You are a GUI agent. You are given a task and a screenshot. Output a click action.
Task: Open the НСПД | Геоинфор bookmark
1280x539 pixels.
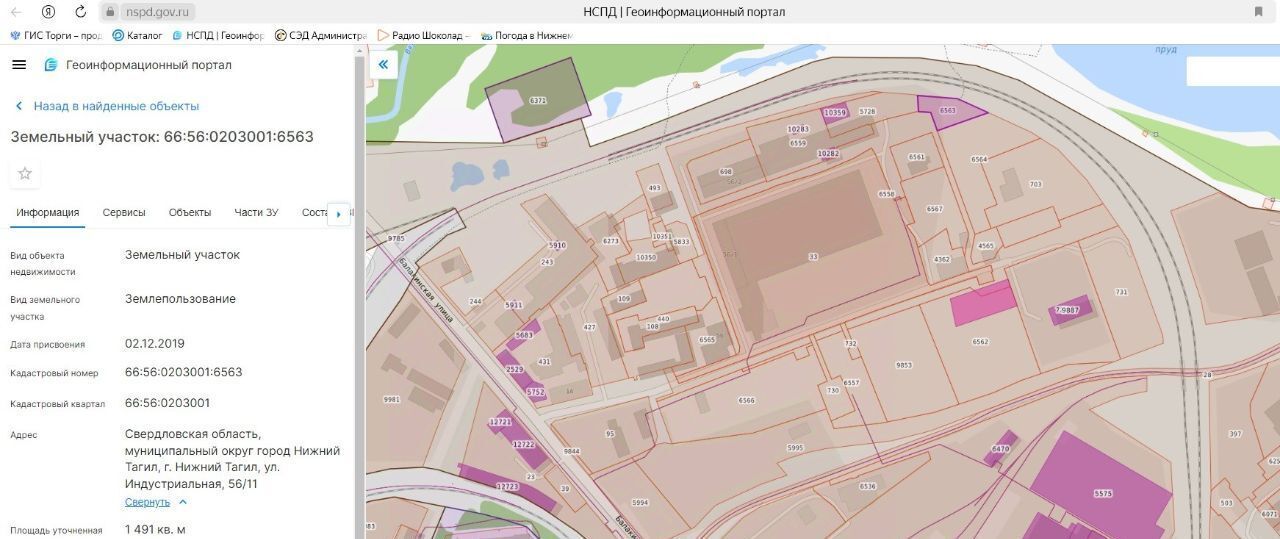[x=218, y=35]
